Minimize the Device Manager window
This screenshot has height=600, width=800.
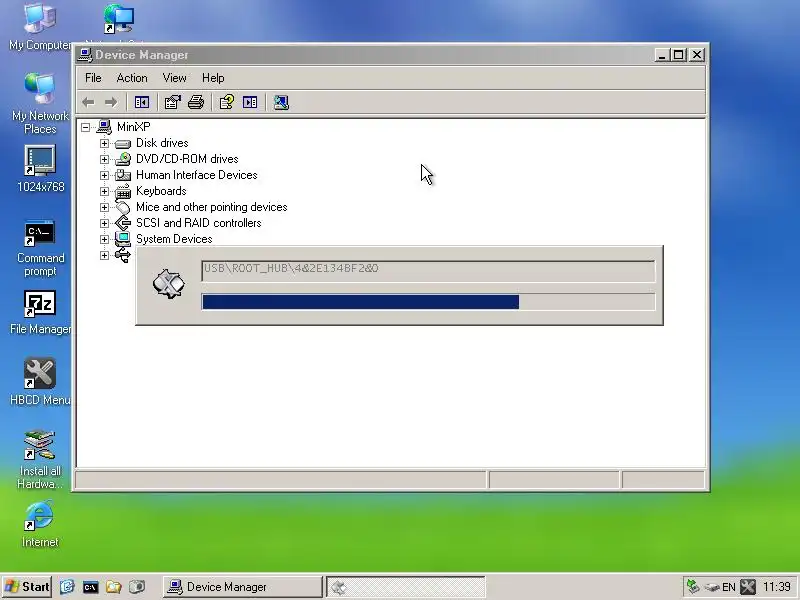[662, 55]
